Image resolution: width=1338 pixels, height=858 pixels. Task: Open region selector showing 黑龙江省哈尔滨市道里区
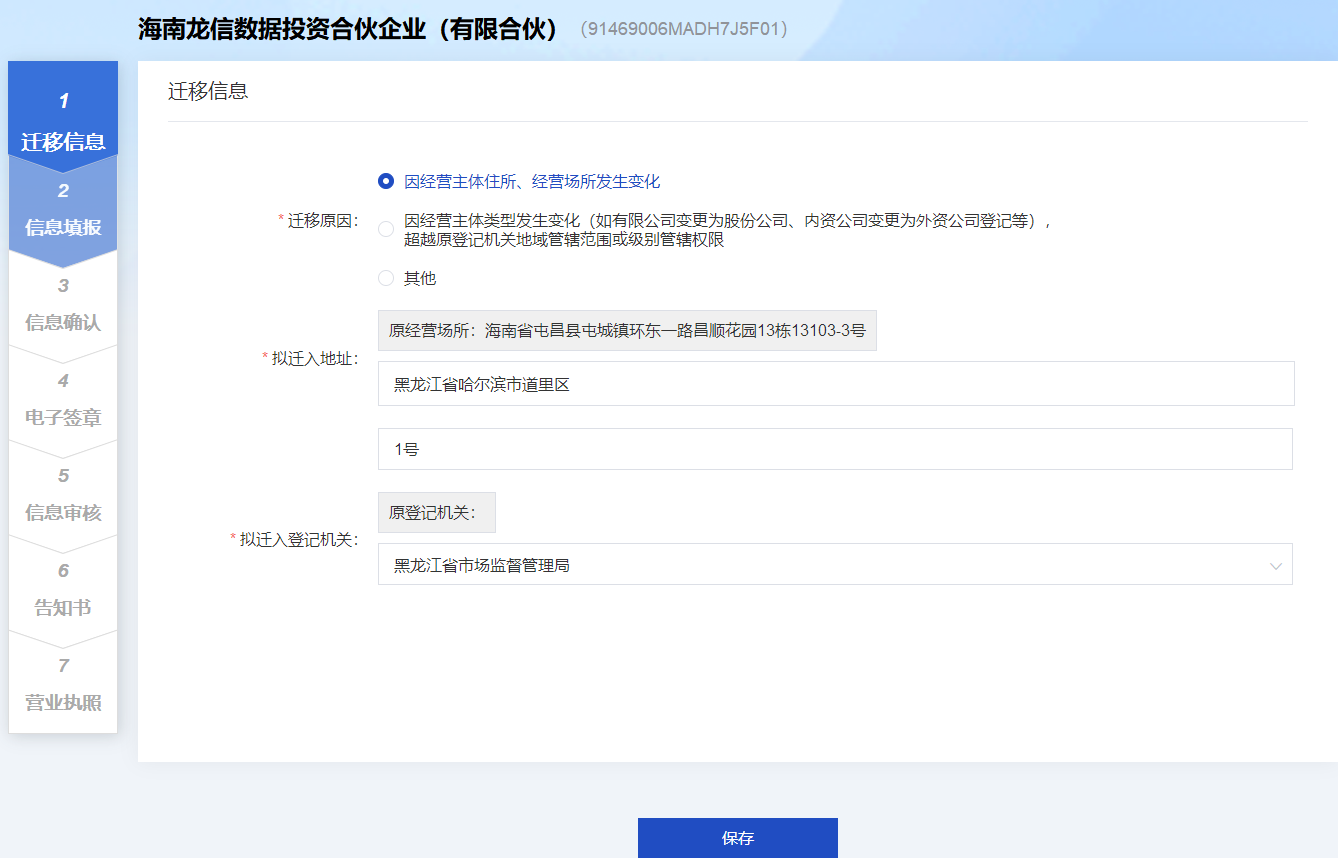(835, 384)
